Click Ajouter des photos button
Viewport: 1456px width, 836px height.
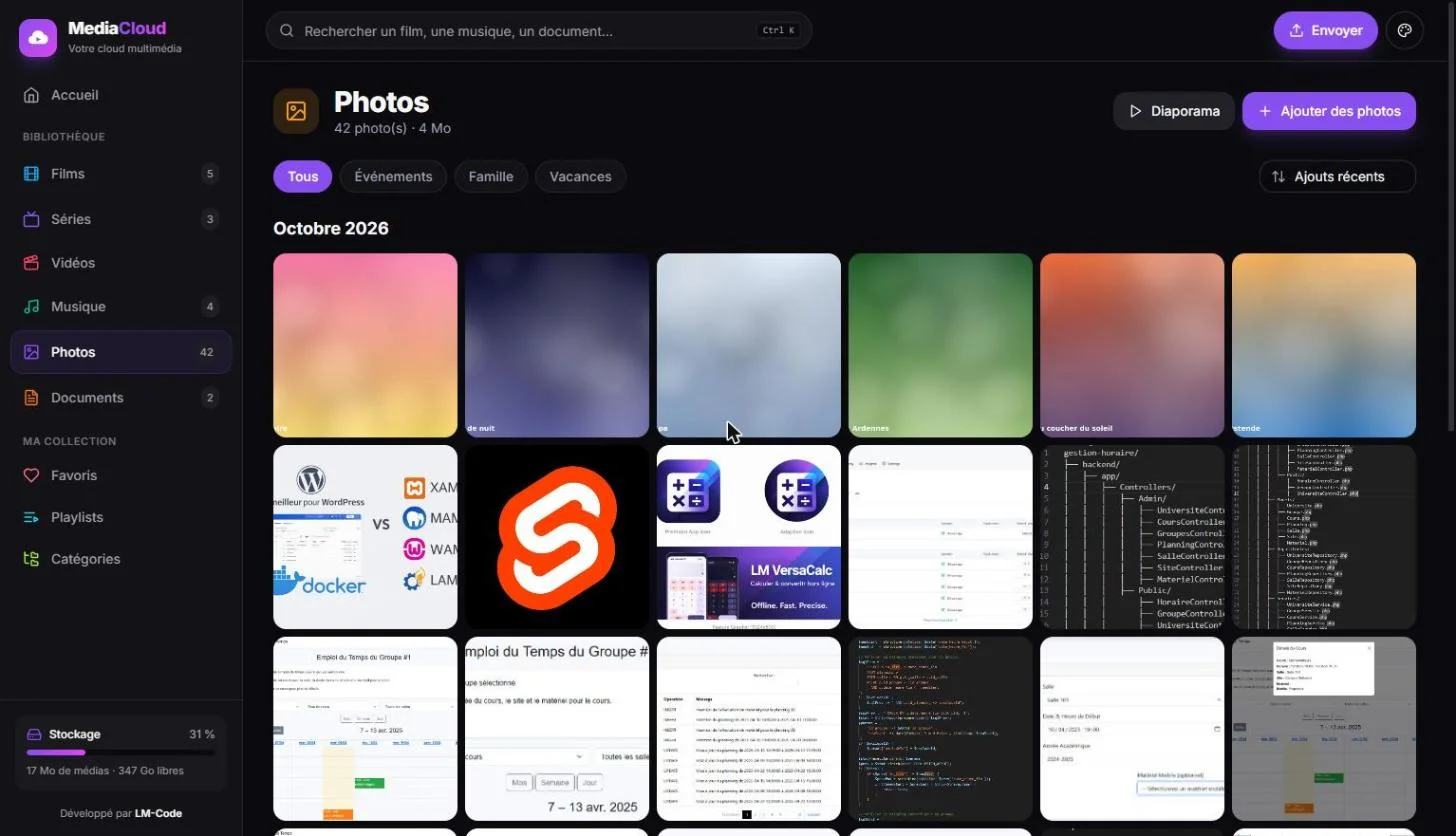(x=1329, y=111)
